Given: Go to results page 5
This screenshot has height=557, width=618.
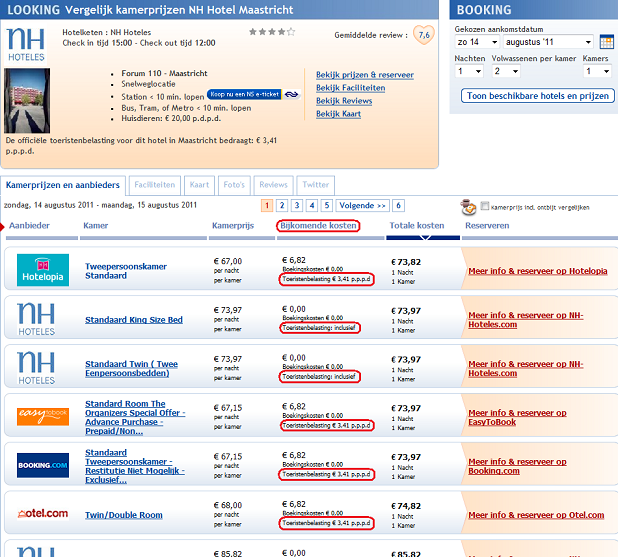Looking at the screenshot, I should tap(327, 205).
